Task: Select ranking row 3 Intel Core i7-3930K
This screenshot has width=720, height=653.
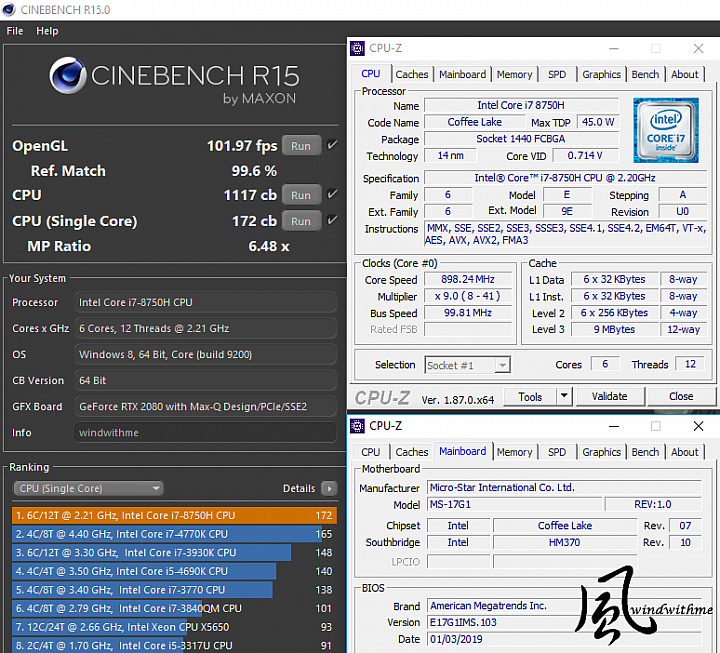Action: [x=174, y=552]
